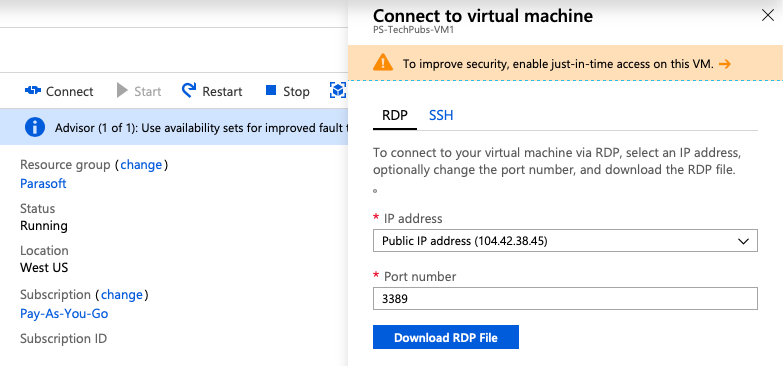Click the Connect toolbar label
The height and width of the screenshot is (366, 783).
[x=69, y=91]
